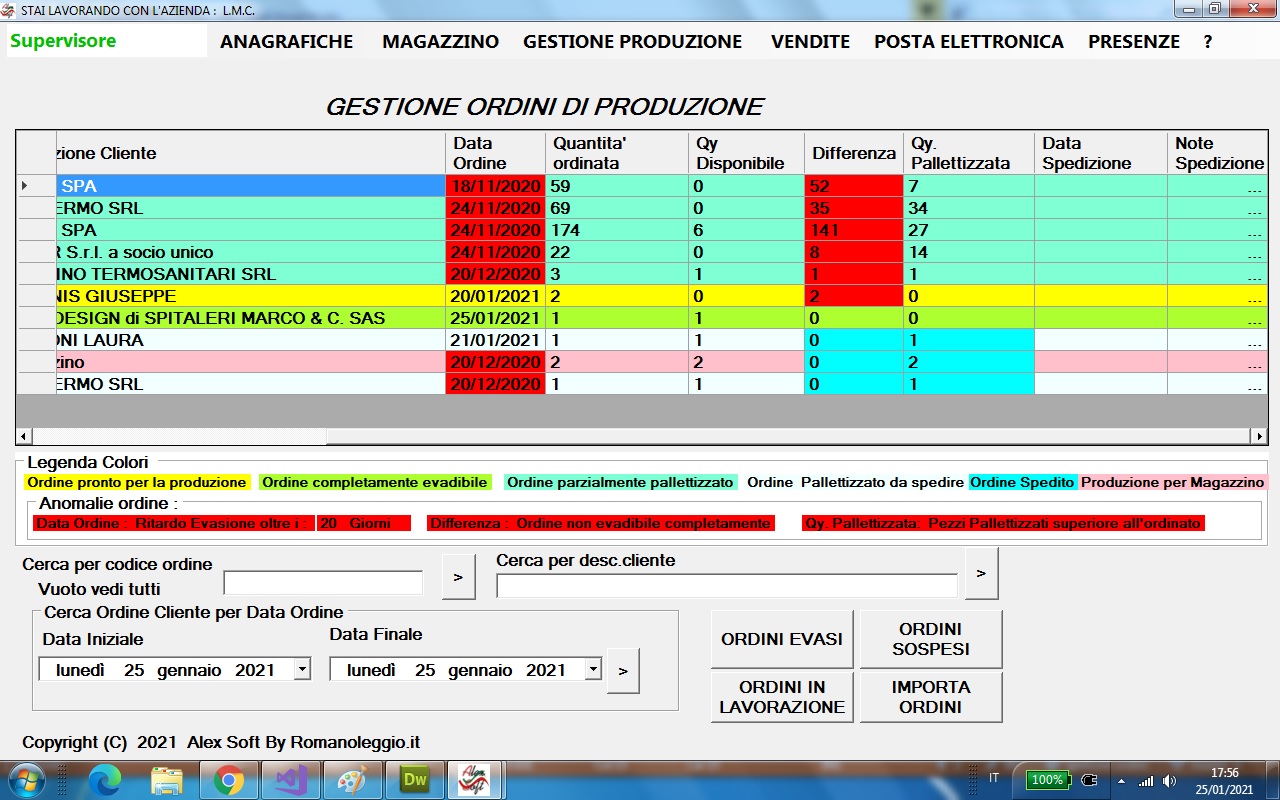The width and height of the screenshot is (1280, 800).
Task: Open the MAGAZZINO menu
Action: (x=440, y=42)
